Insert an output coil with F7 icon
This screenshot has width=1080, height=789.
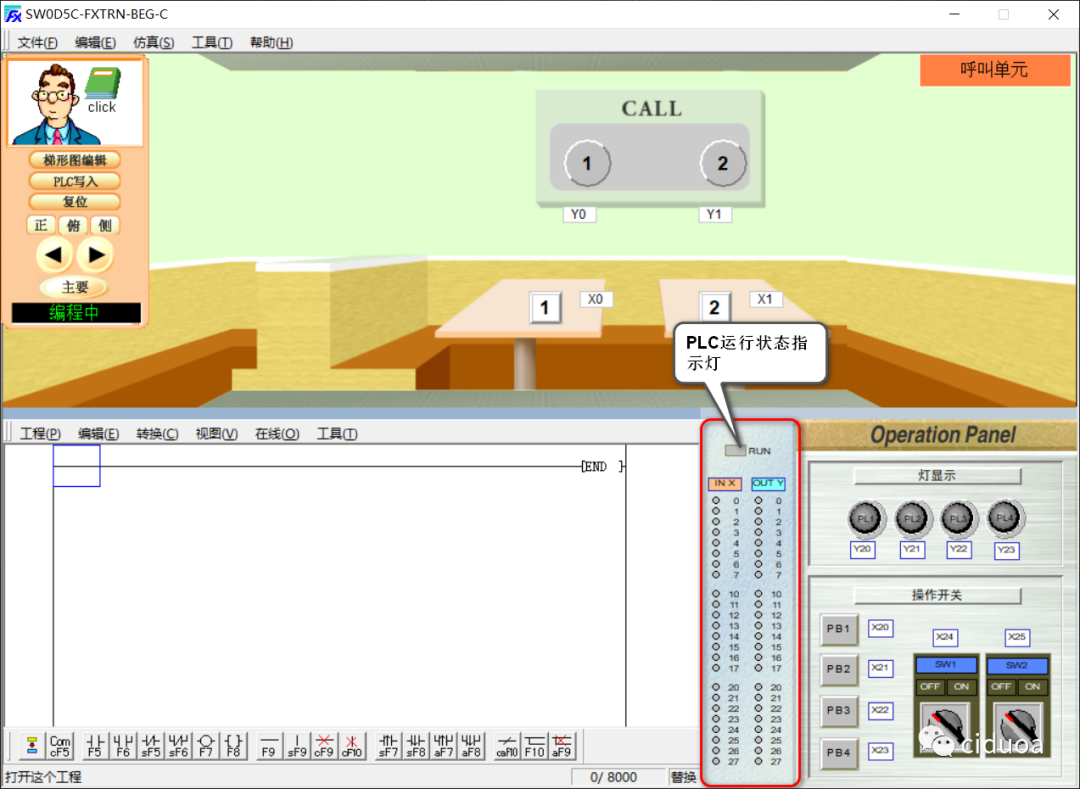click(206, 746)
